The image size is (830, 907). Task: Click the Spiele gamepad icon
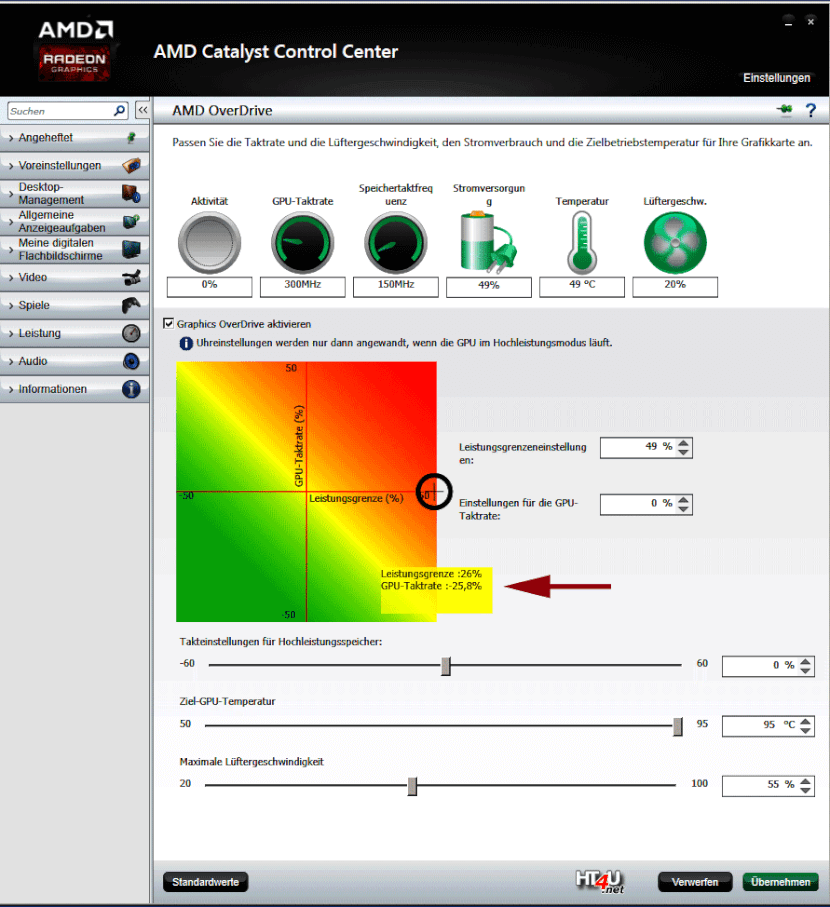(x=131, y=305)
